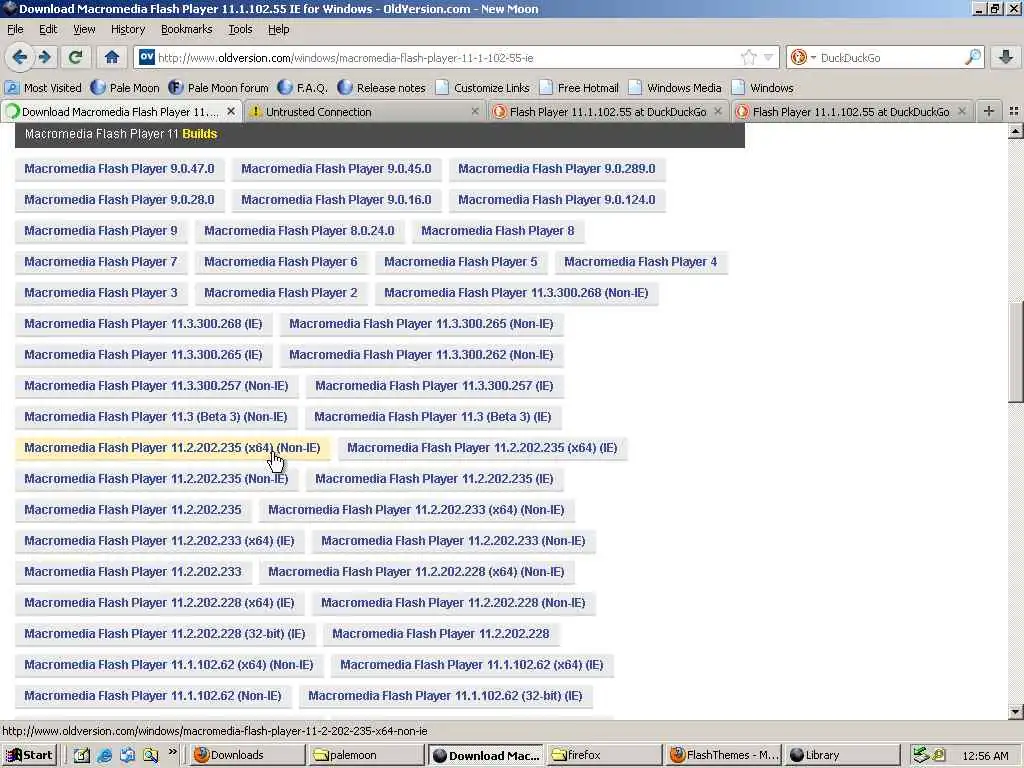Go back with the Back arrow button
The width and height of the screenshot is (1024, 768).
19,57
